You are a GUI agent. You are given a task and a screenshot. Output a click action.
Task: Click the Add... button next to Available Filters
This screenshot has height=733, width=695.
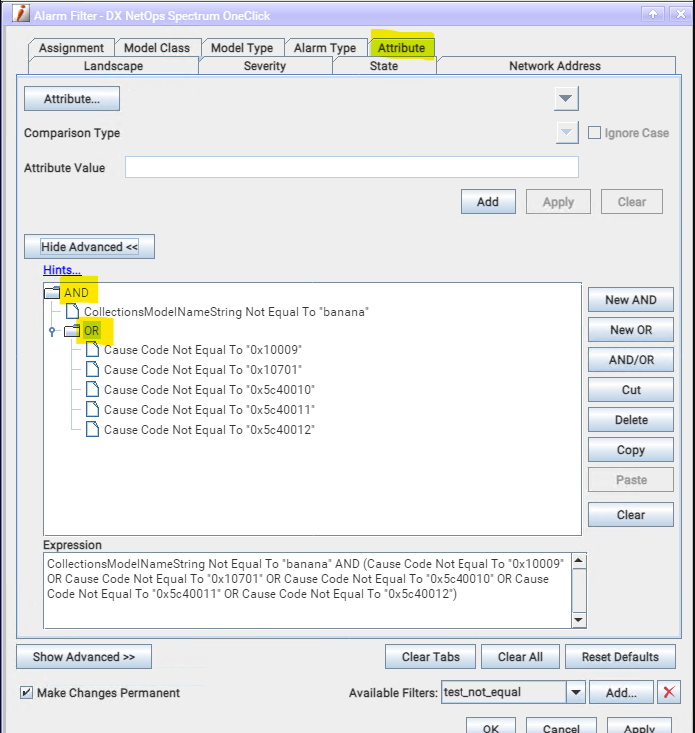[621, 692]
